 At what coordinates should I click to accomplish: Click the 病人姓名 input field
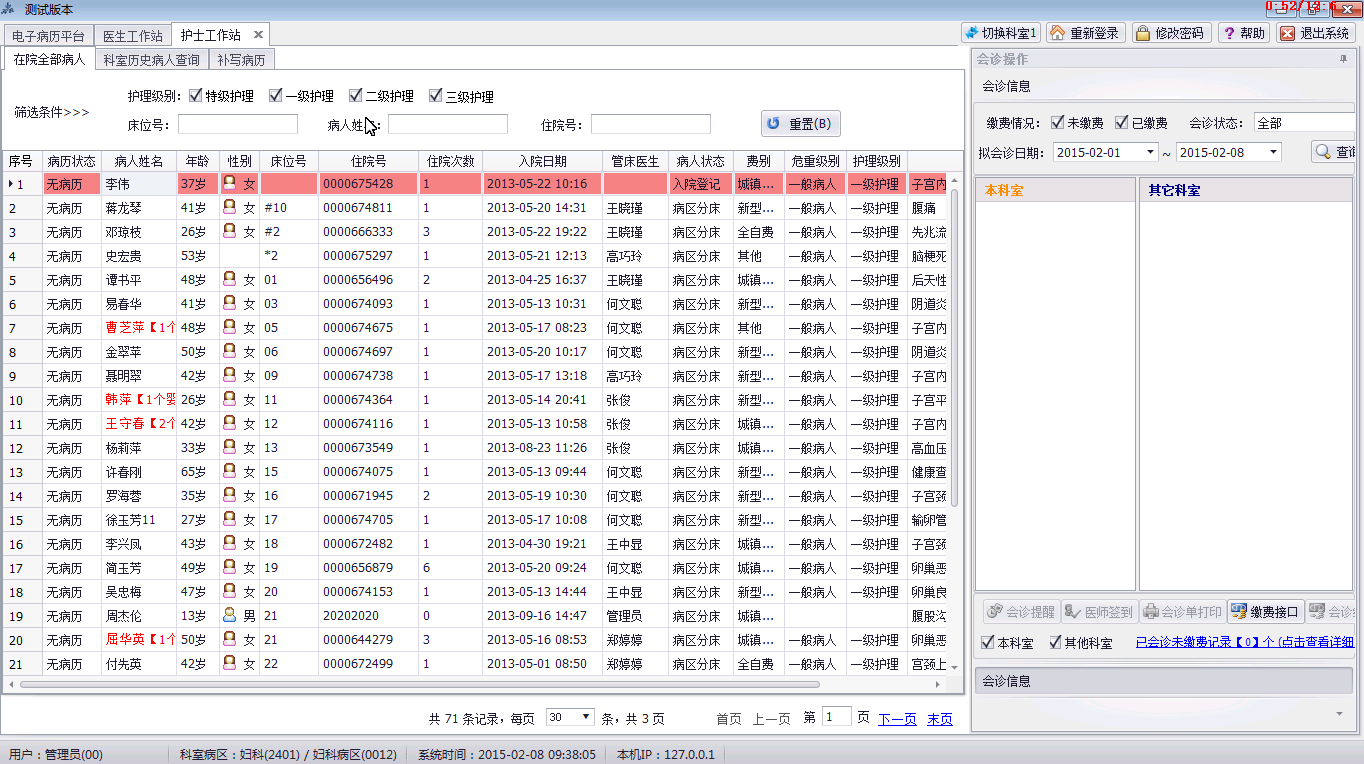click(448, 124)
